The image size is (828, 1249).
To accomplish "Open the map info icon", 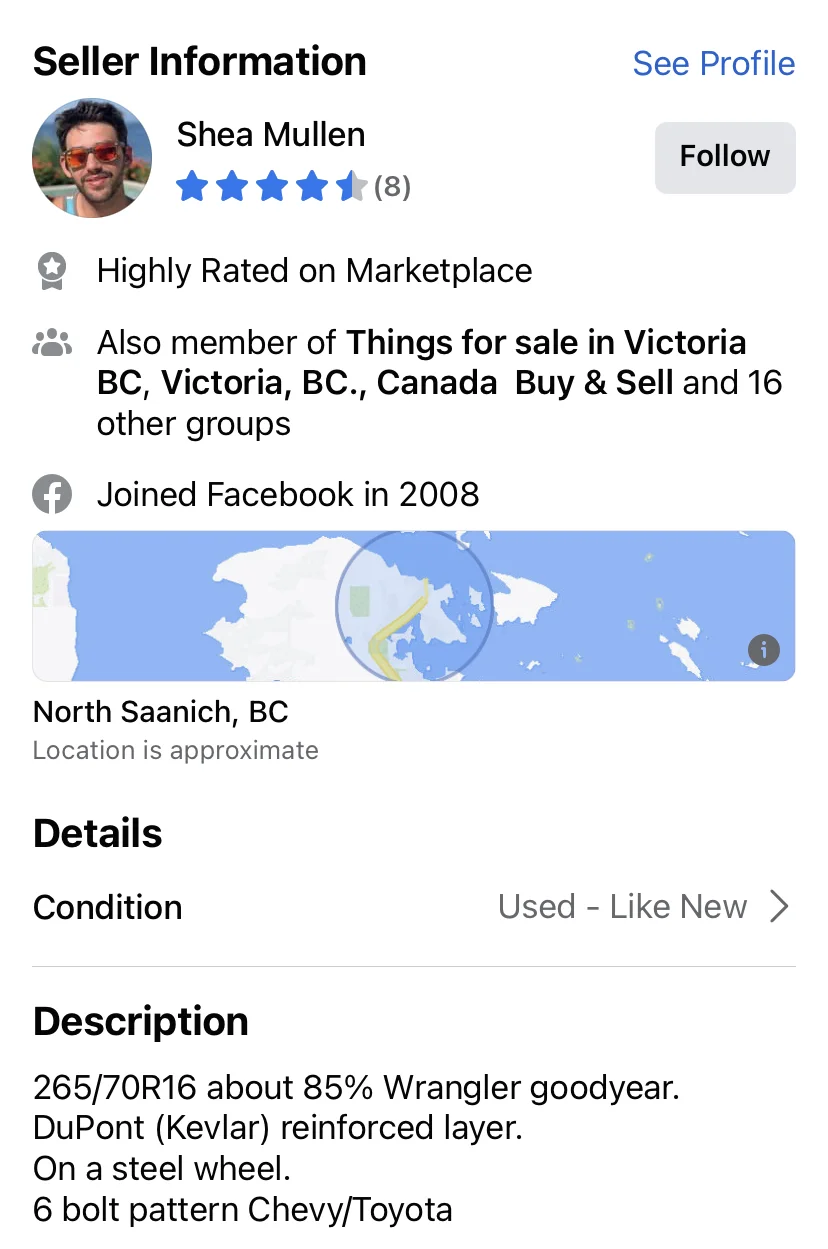I will 763,650.
